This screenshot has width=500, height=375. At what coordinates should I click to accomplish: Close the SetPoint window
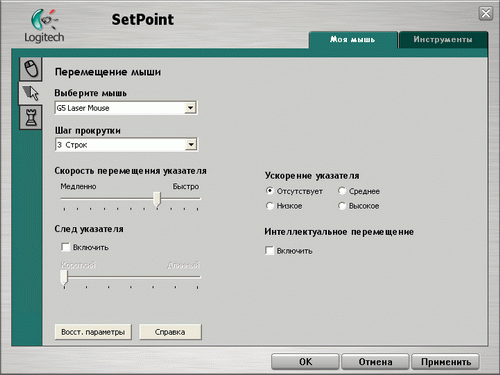[x=486, y=14]
